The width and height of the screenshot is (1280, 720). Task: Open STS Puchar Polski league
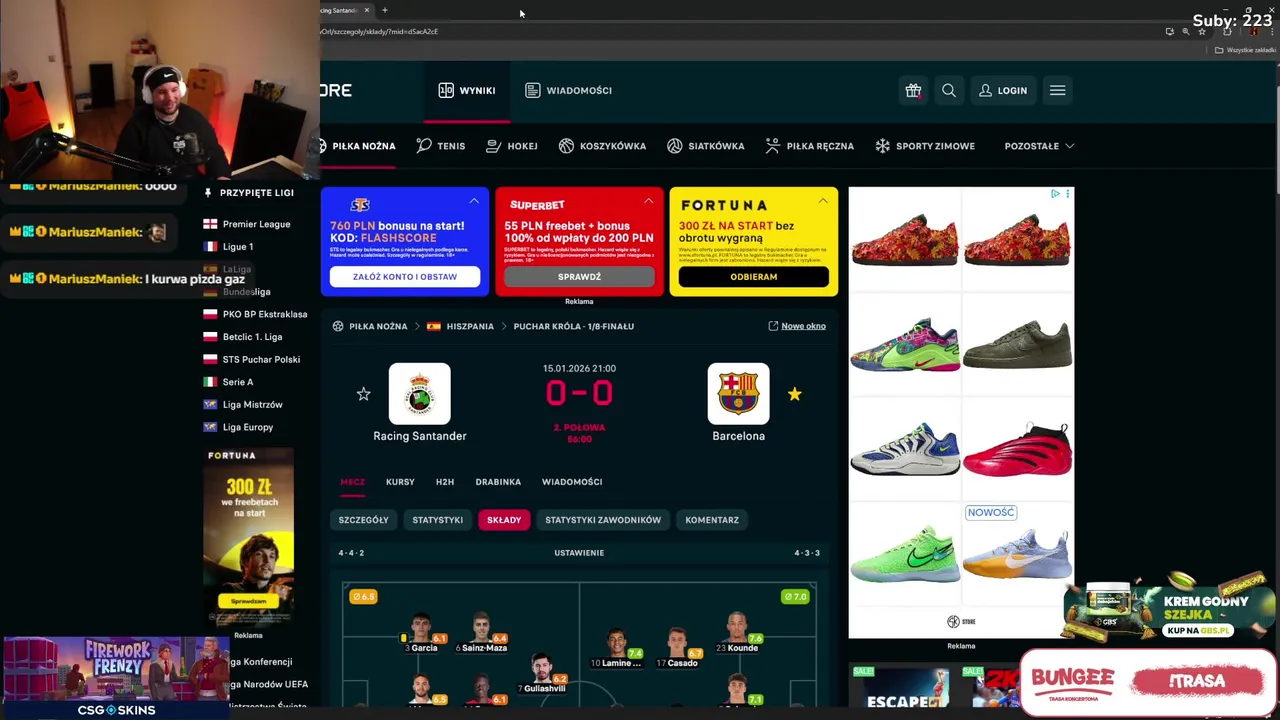pos(261,359)
